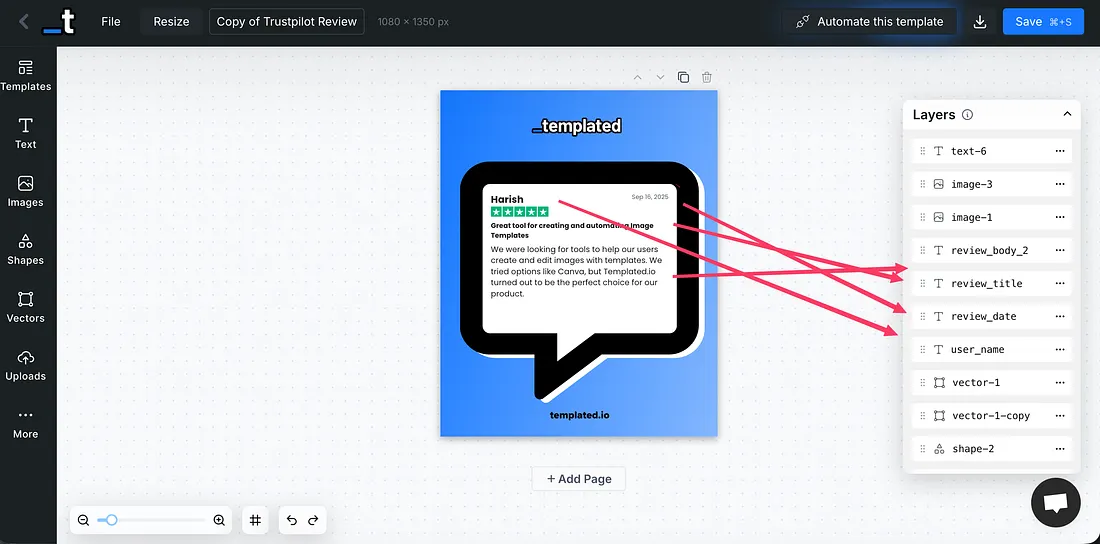This screenshot has height=544, width=1100.
Task: Click the download icon in header
Action: click(980, 22)
